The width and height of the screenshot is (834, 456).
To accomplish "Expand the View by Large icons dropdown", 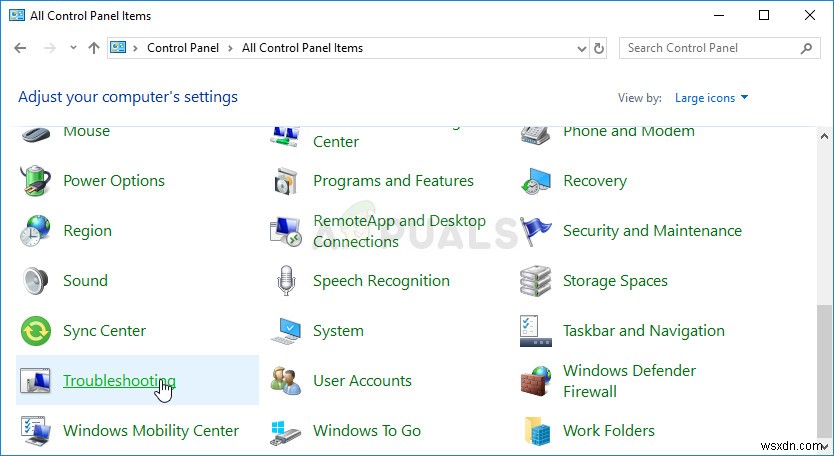I will click(711, 98).
